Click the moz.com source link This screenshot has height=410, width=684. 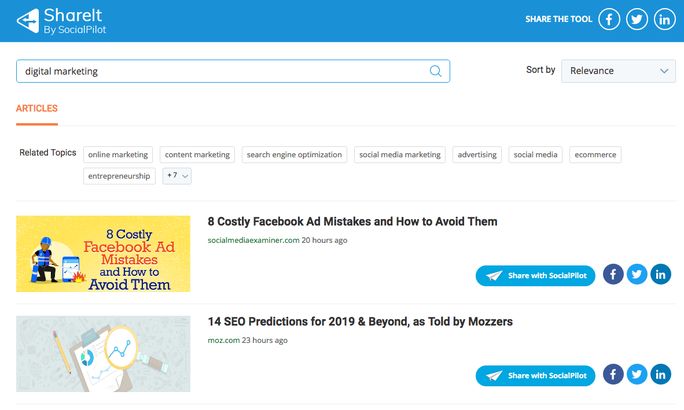(224, 340)
